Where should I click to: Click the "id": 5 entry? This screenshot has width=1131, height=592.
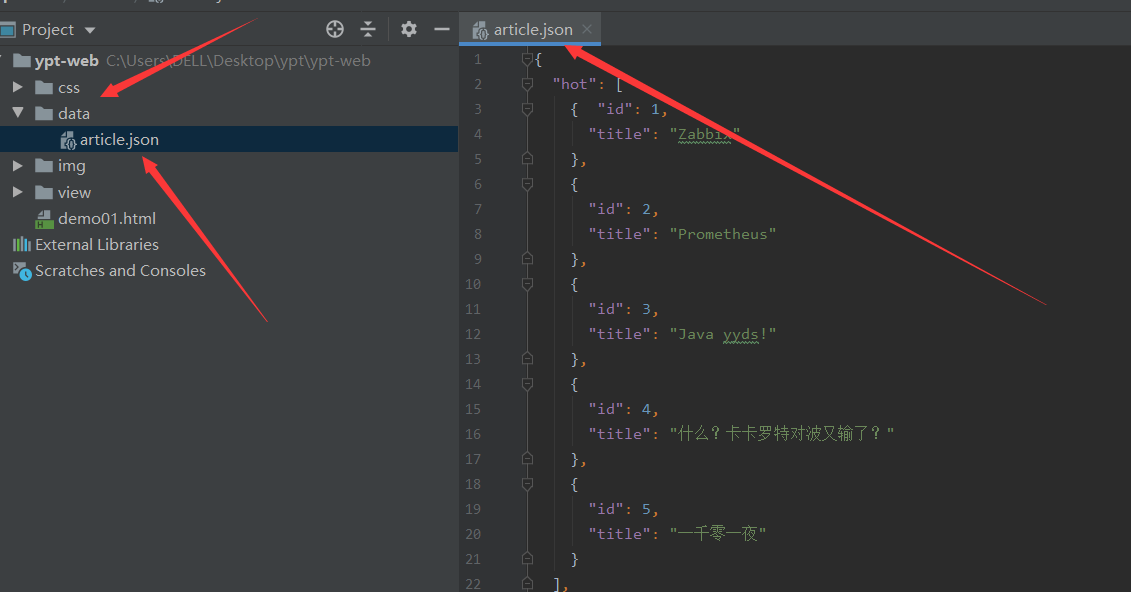(x=623, y=509)
